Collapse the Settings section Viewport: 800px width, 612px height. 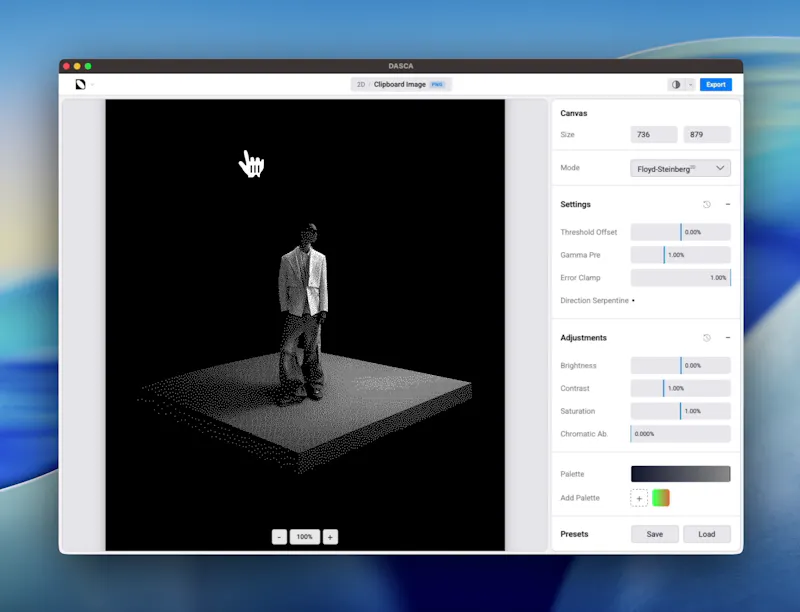coord(728,205)
